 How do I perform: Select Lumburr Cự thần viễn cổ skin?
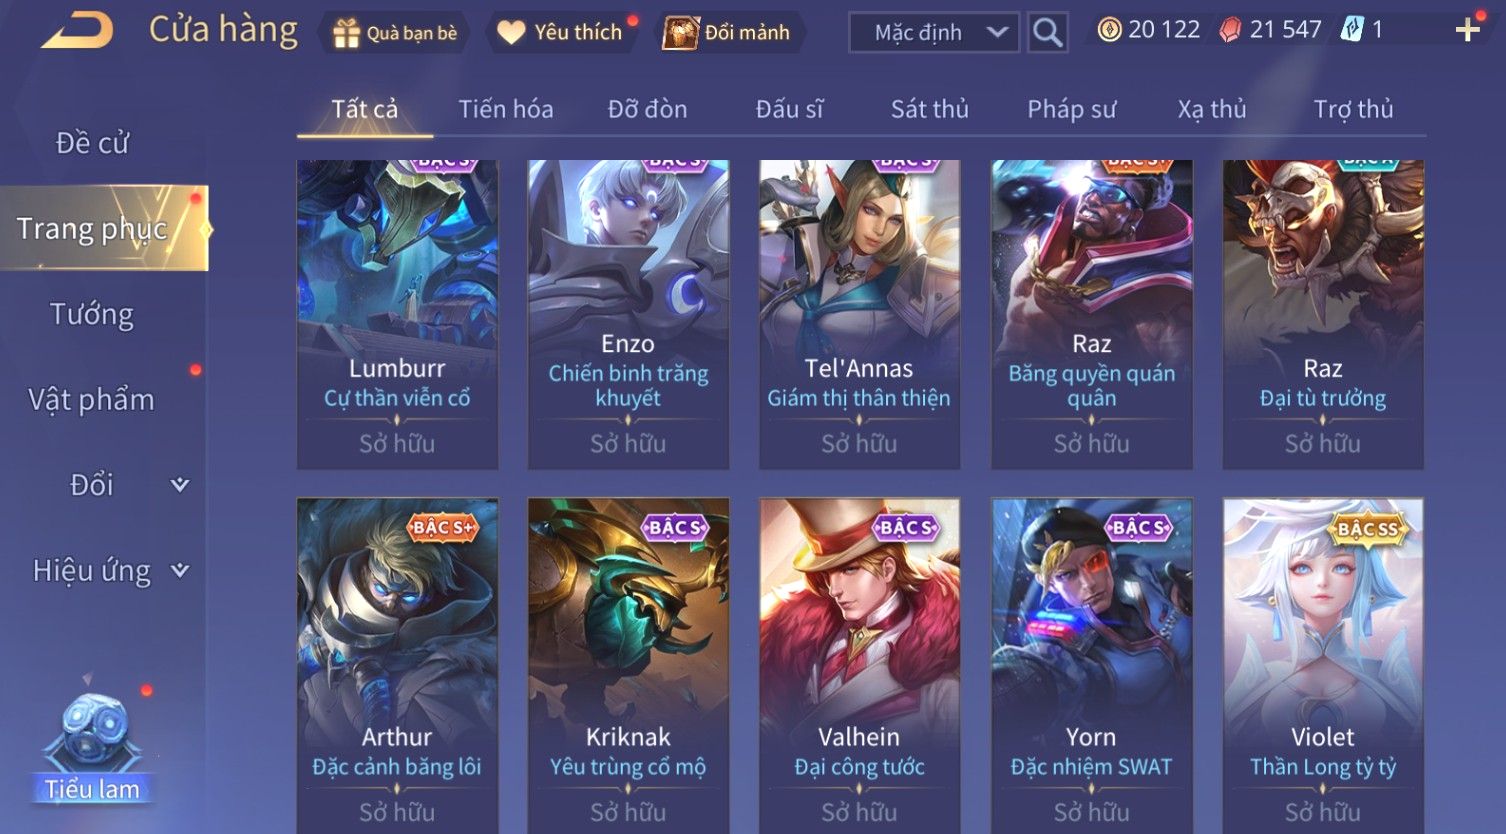click(x=397, y=314)
